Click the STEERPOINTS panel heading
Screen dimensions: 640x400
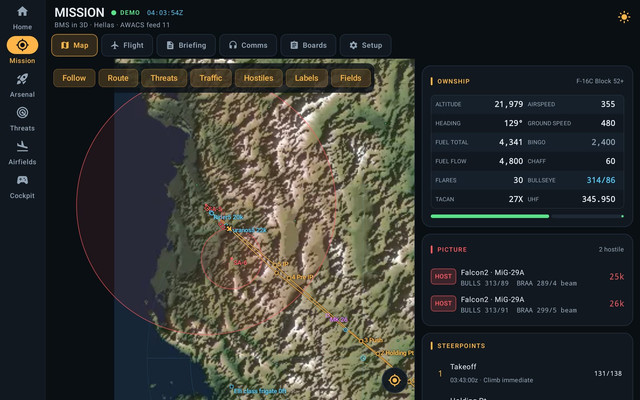[x=461, y=346]
